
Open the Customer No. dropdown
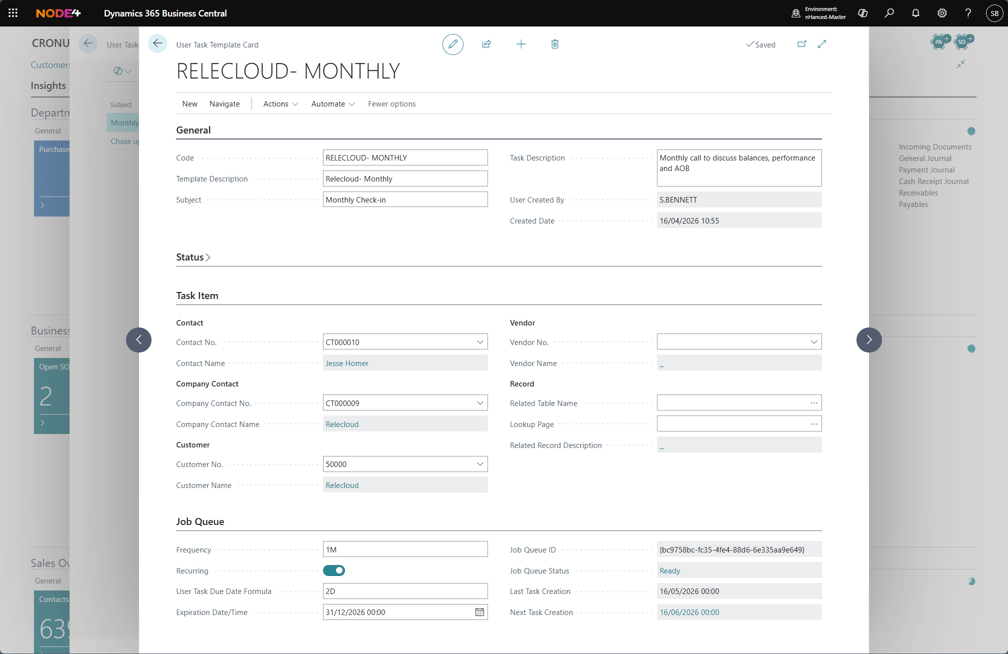click(480, 464)
